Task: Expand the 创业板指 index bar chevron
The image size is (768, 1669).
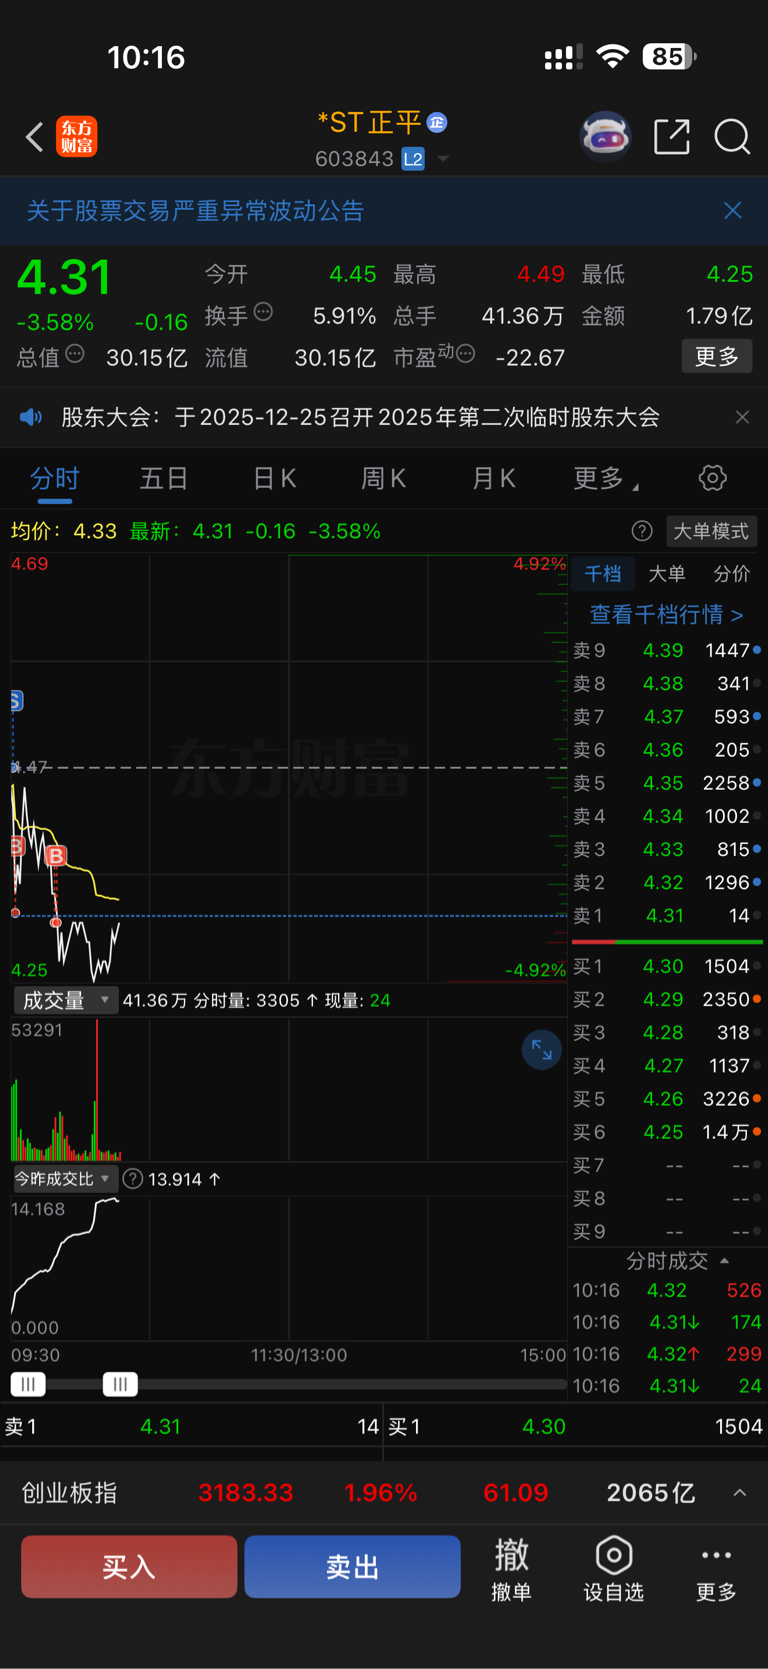Action: (x=740, y=1493)
